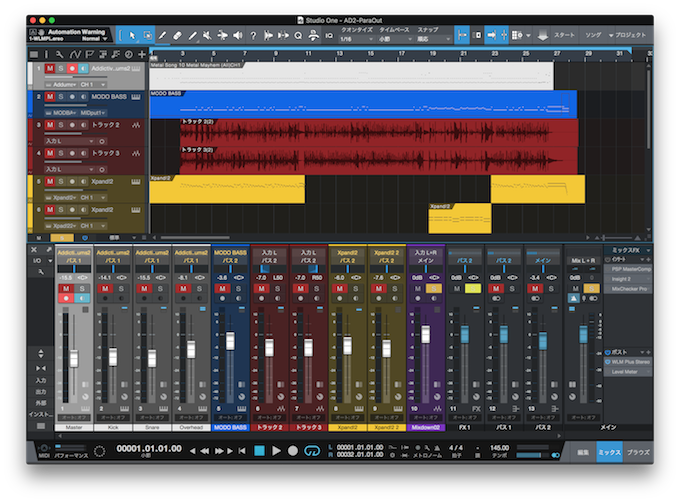Image resolution: width=680 pixels, height=502 pixels.
Task: Open track 3 input L dropdown
Action: click(x=69, y=141)
